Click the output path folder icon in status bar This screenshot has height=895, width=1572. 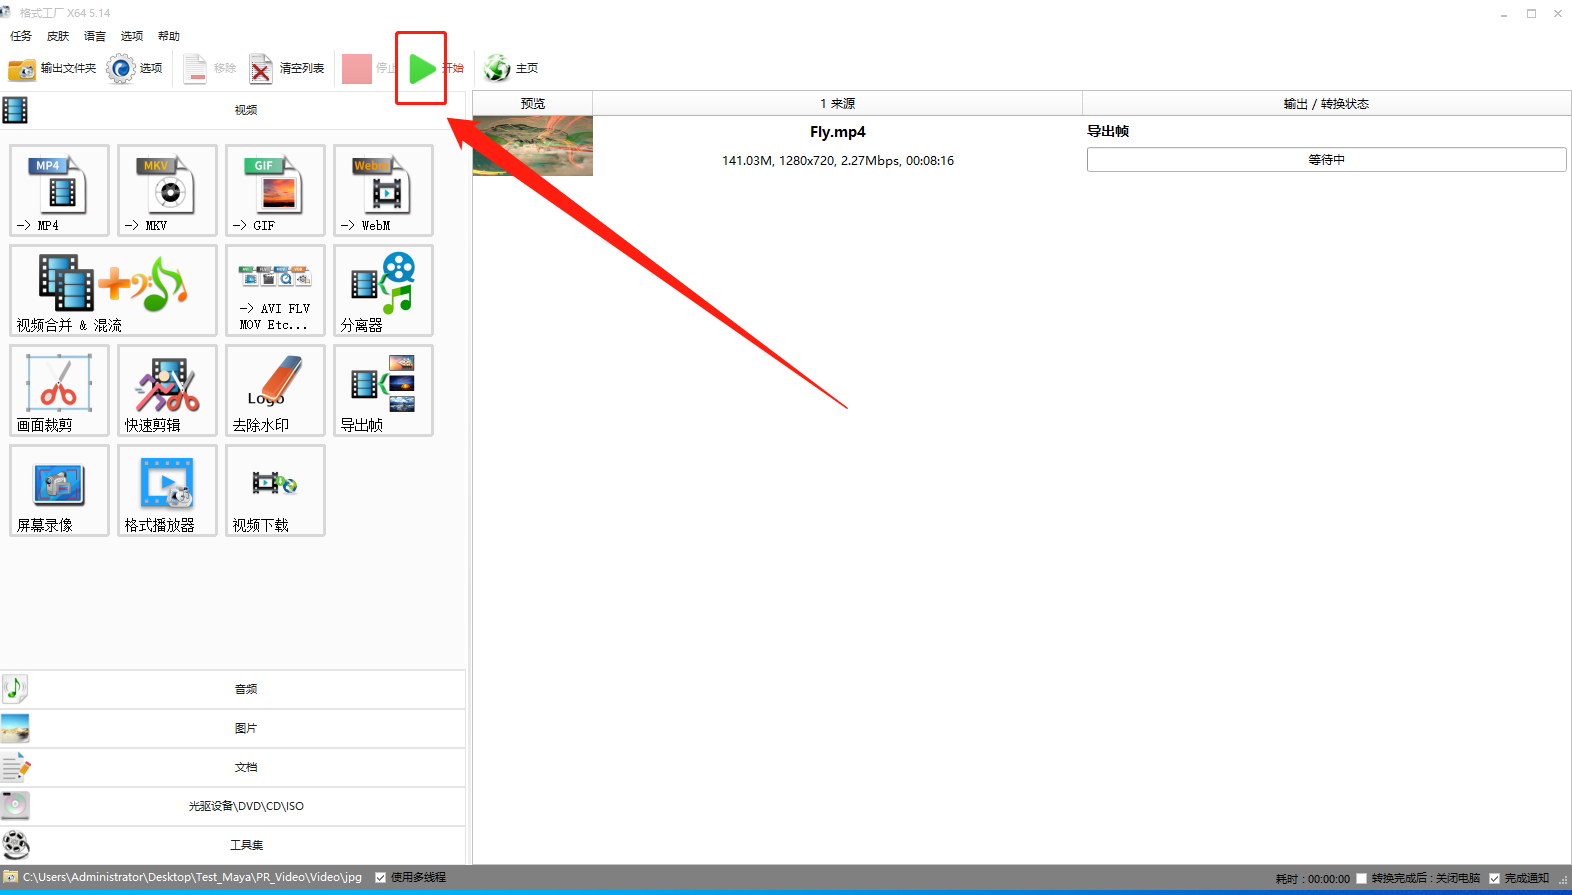pos(11,877)
